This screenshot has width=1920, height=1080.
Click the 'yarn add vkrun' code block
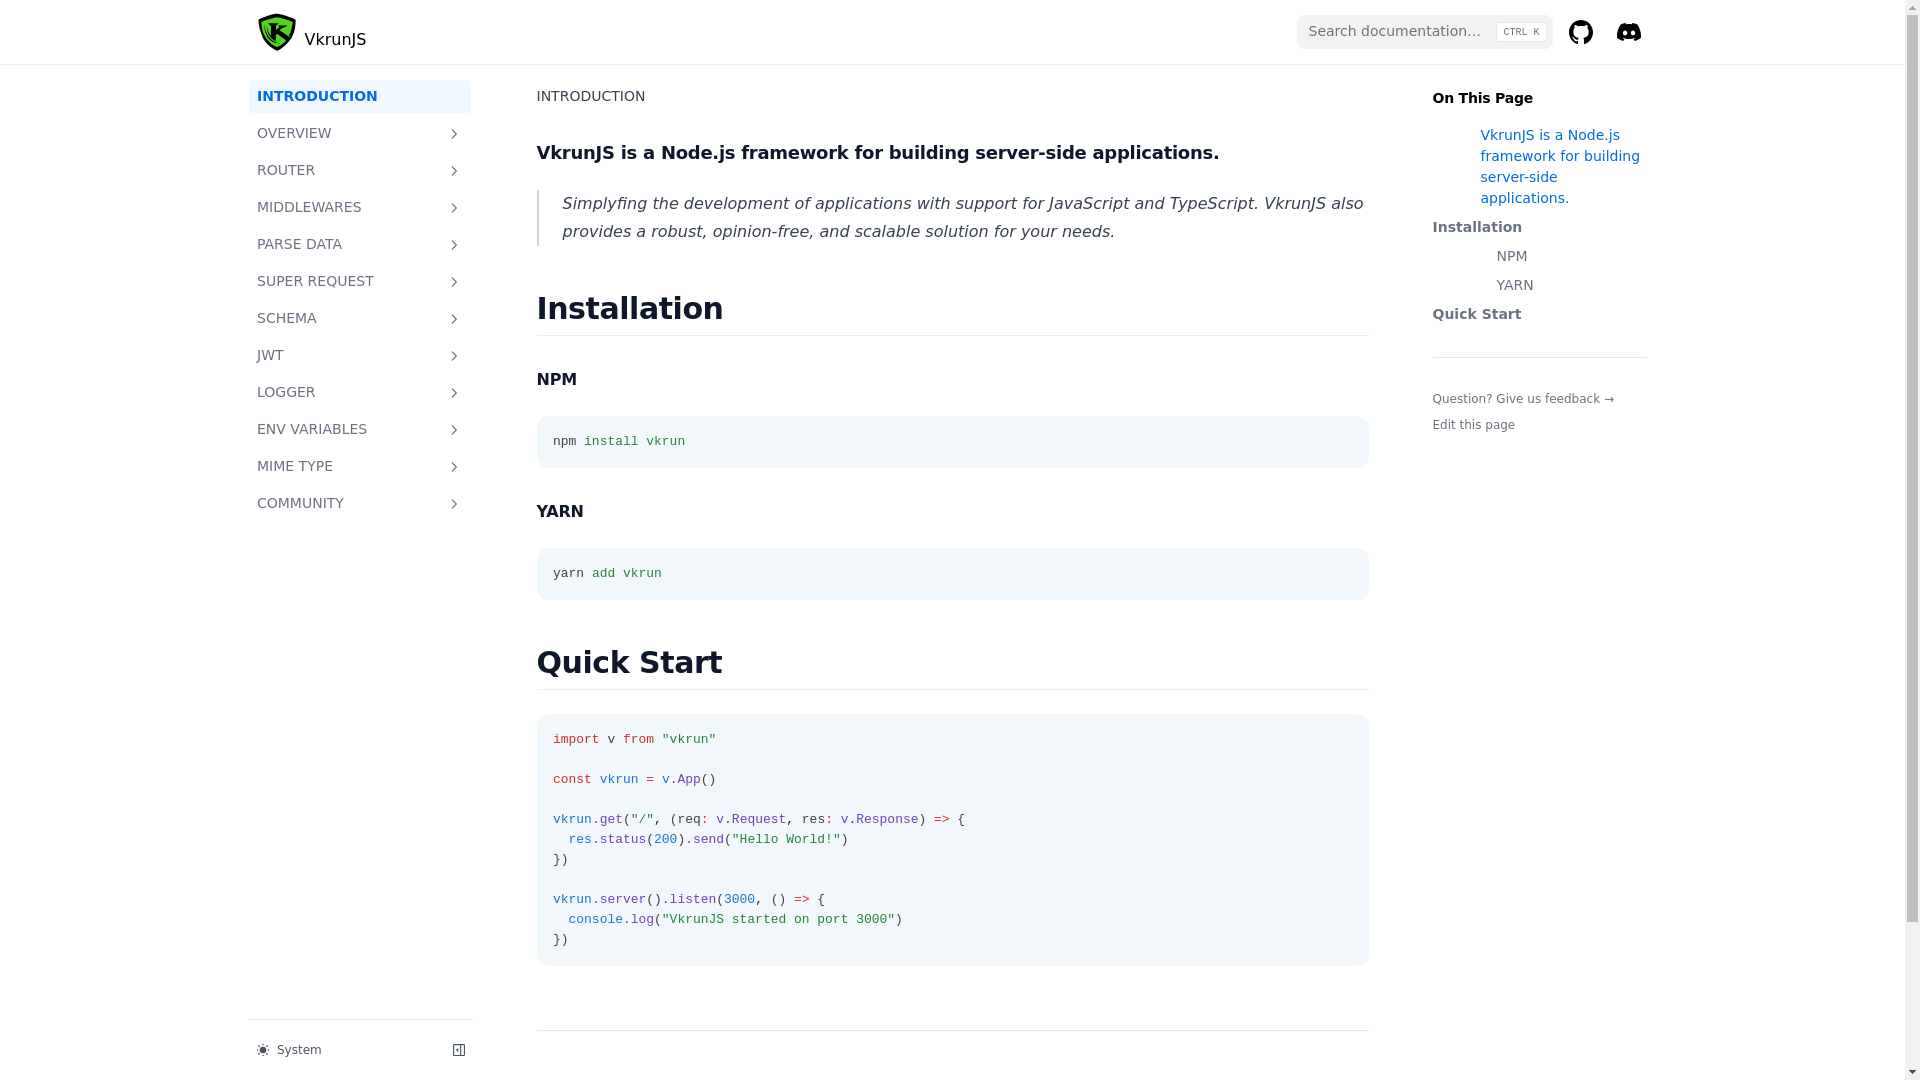(x=952, y=574)
